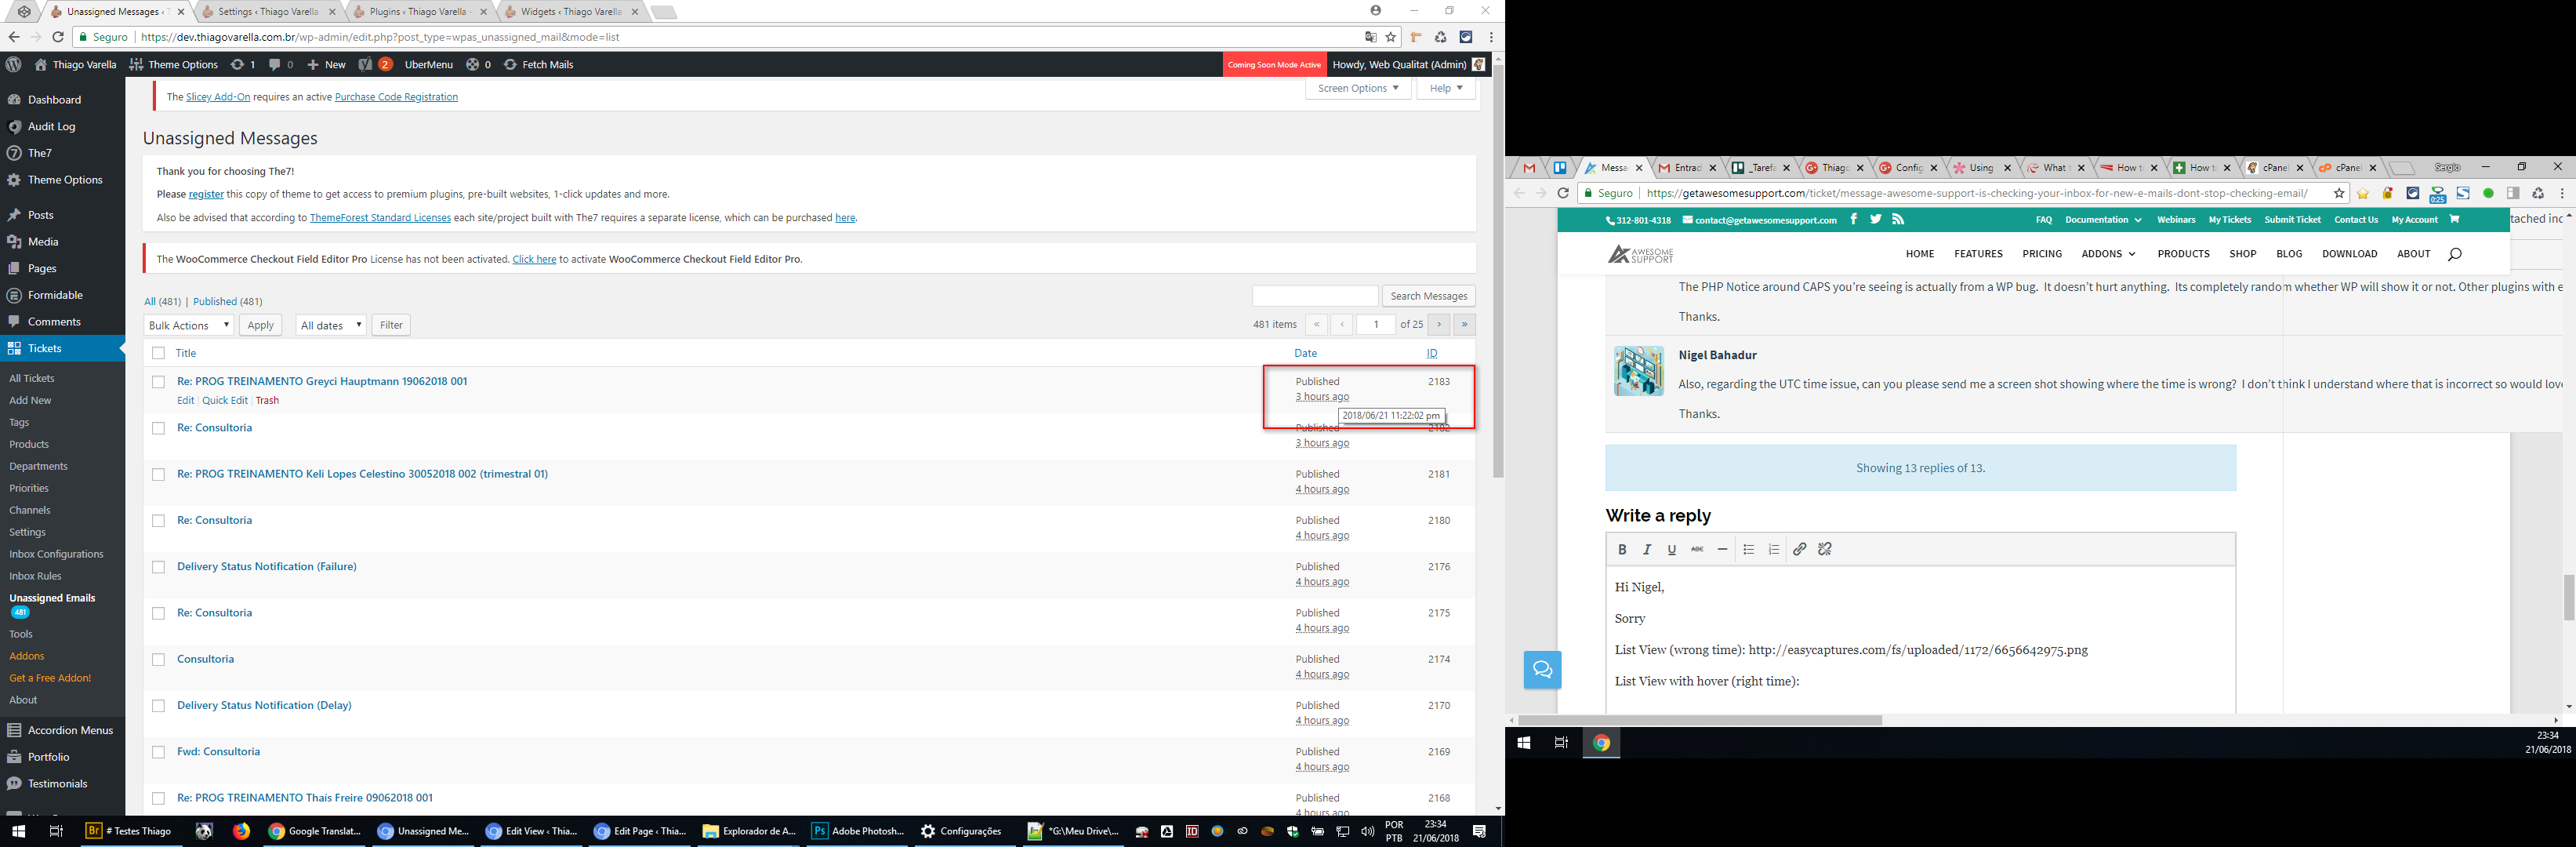This screenshot has width=2576, height=847.
Task: Click the current page number field
Action: [1376, 324]
